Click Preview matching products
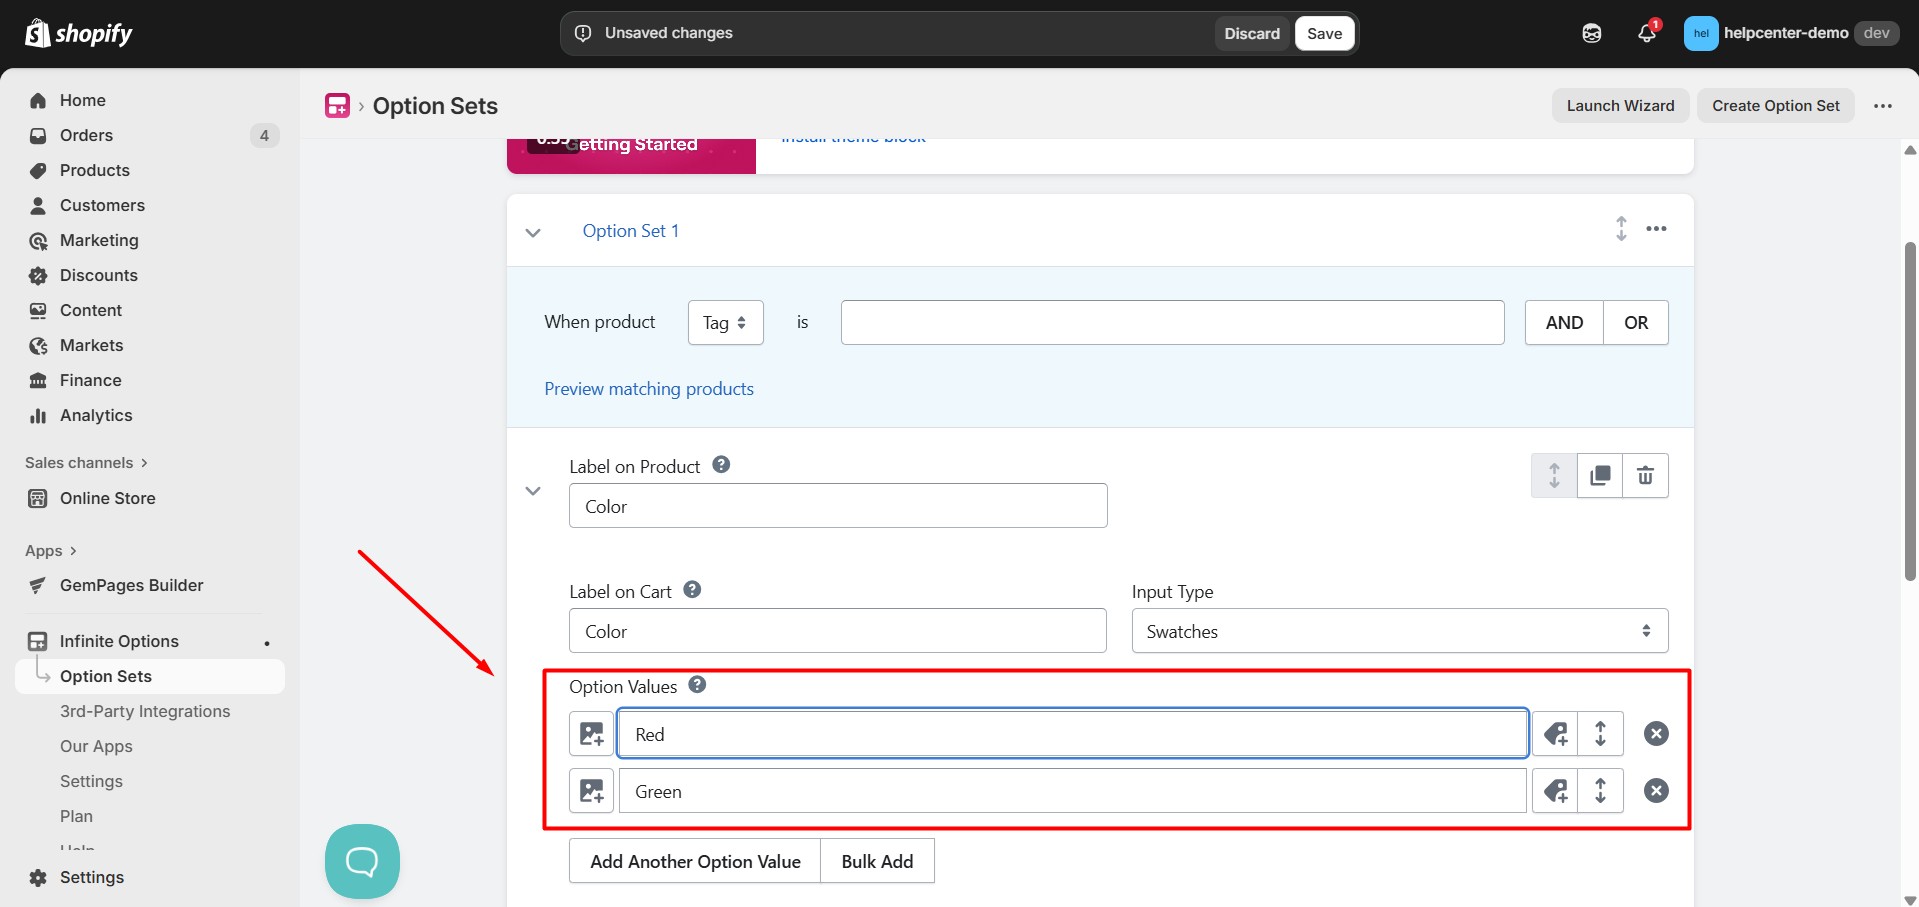This screenshot has width=1919, height=907. (x=648, y=389)
